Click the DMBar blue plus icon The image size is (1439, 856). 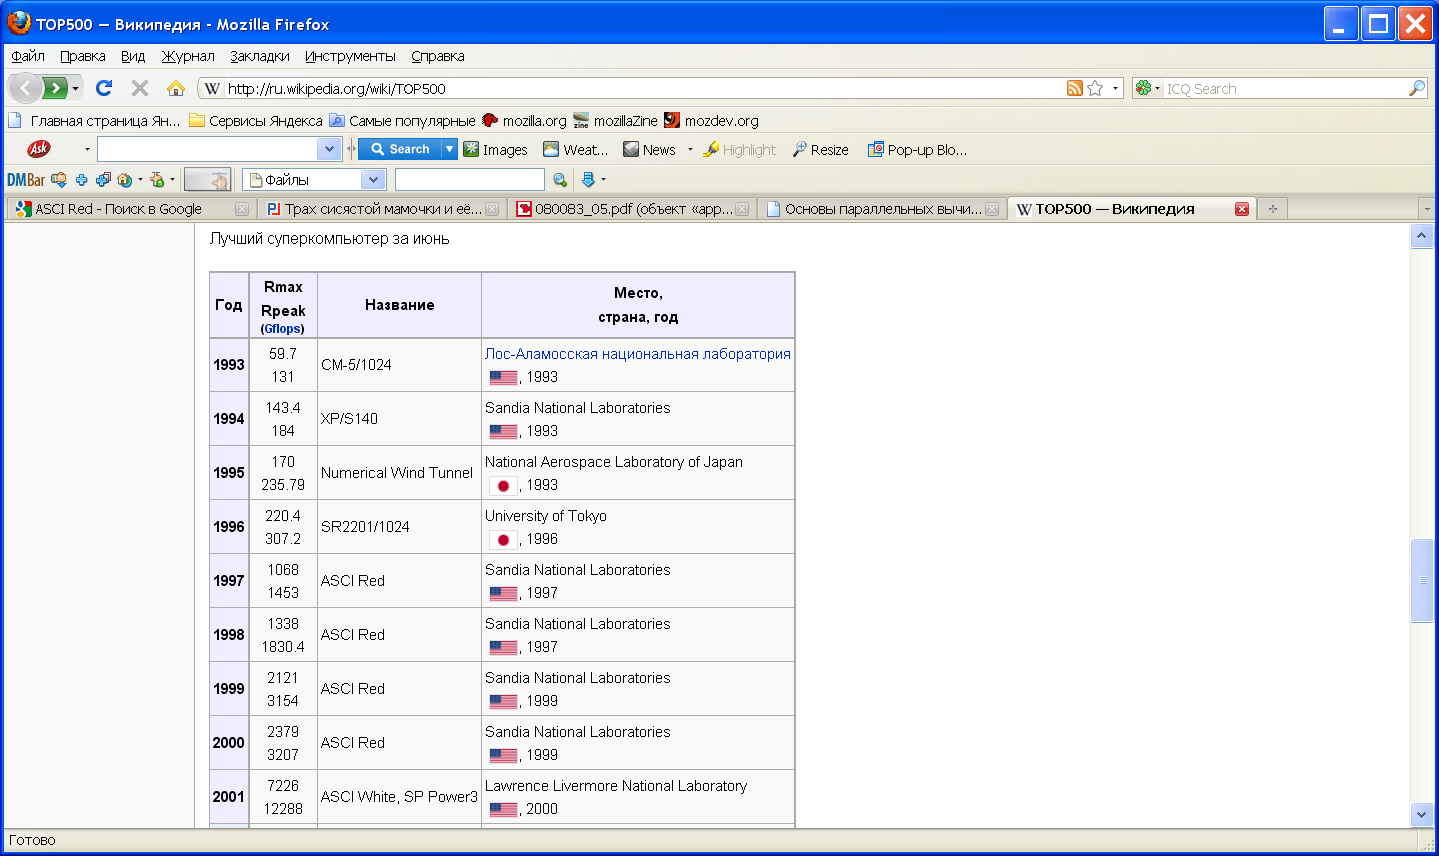coord(81,180)
